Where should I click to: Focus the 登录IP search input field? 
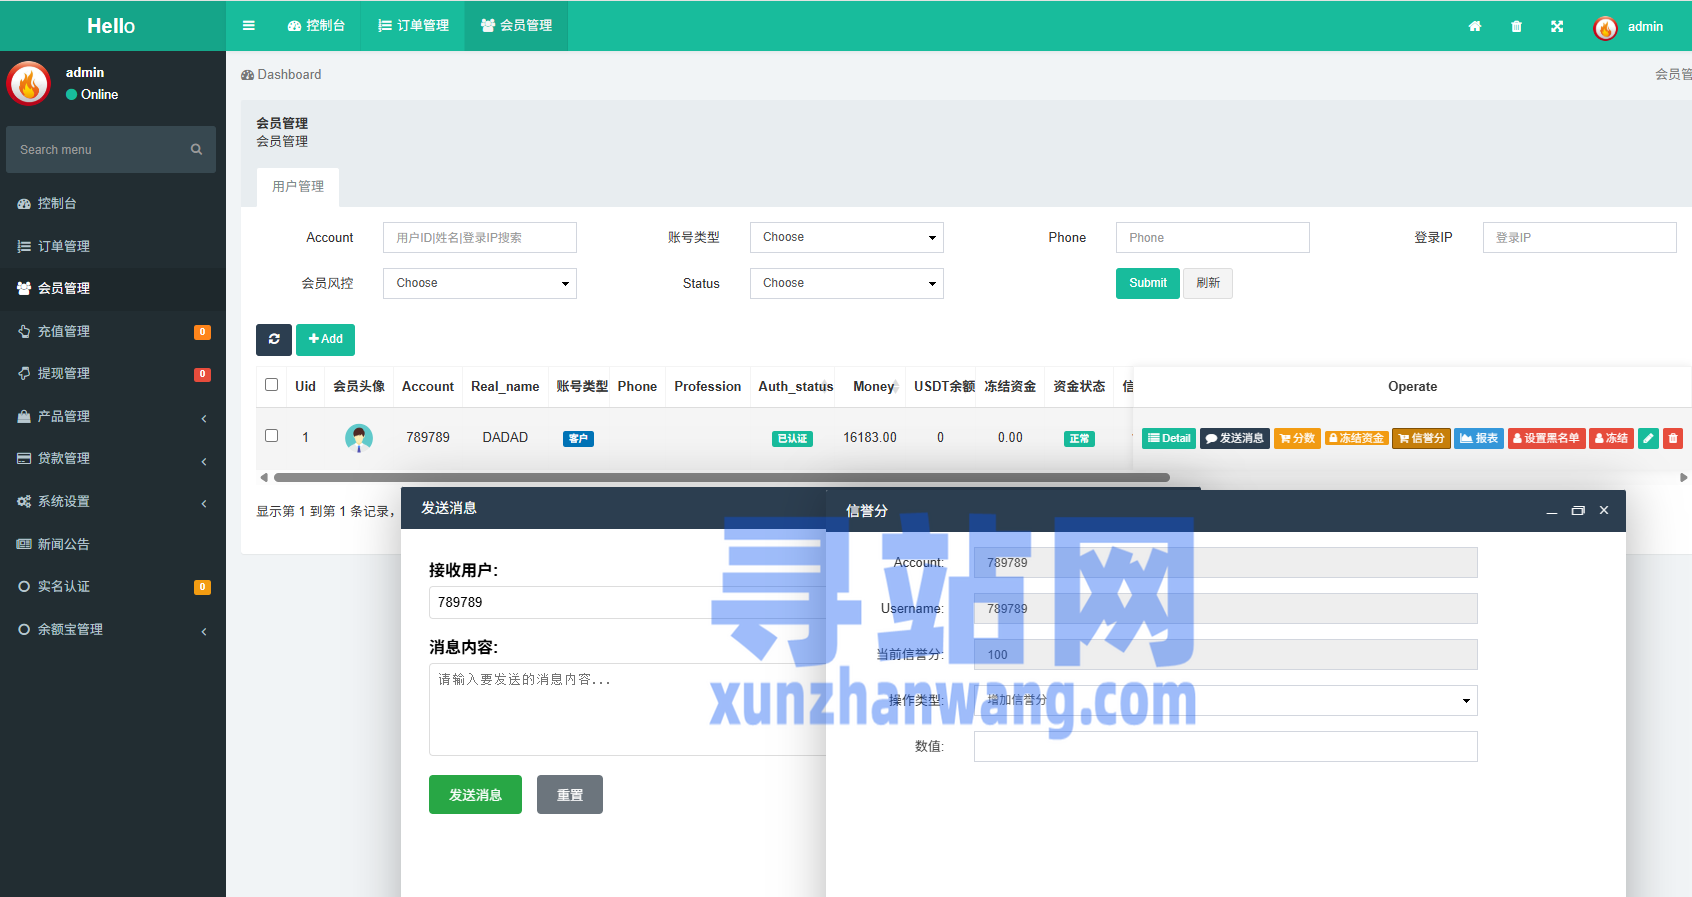click(1580, 237)
